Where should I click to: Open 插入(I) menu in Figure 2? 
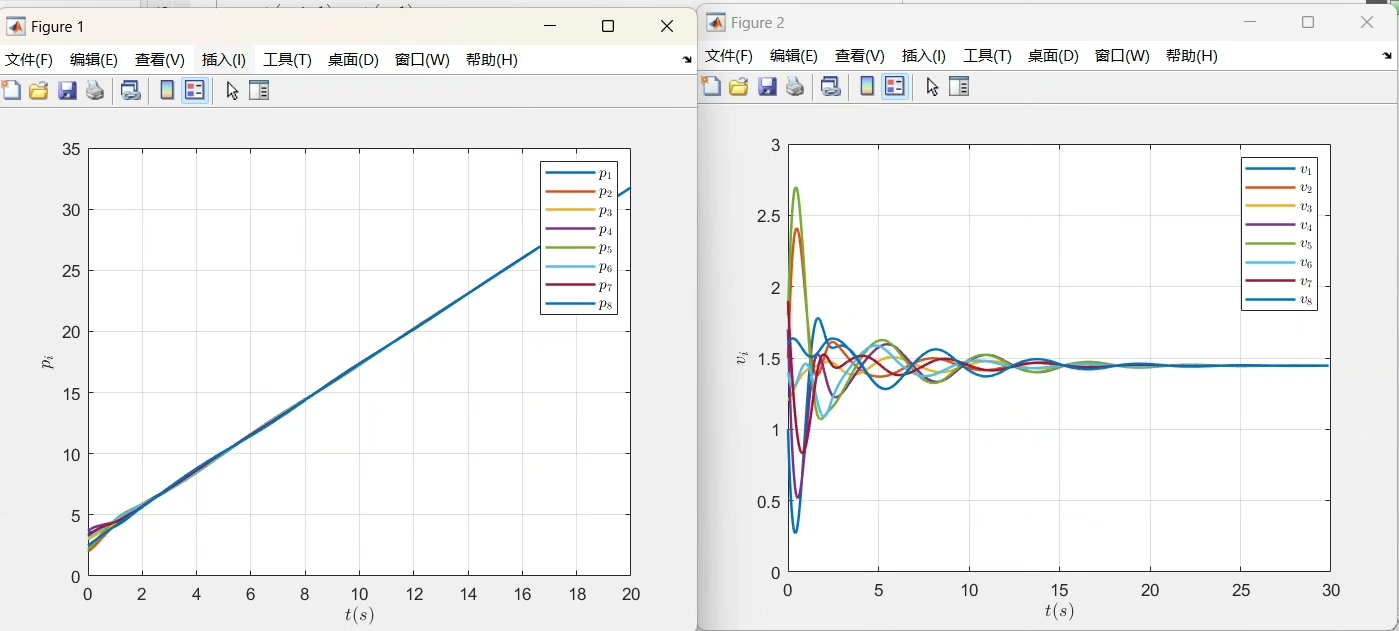coord(924,56)
